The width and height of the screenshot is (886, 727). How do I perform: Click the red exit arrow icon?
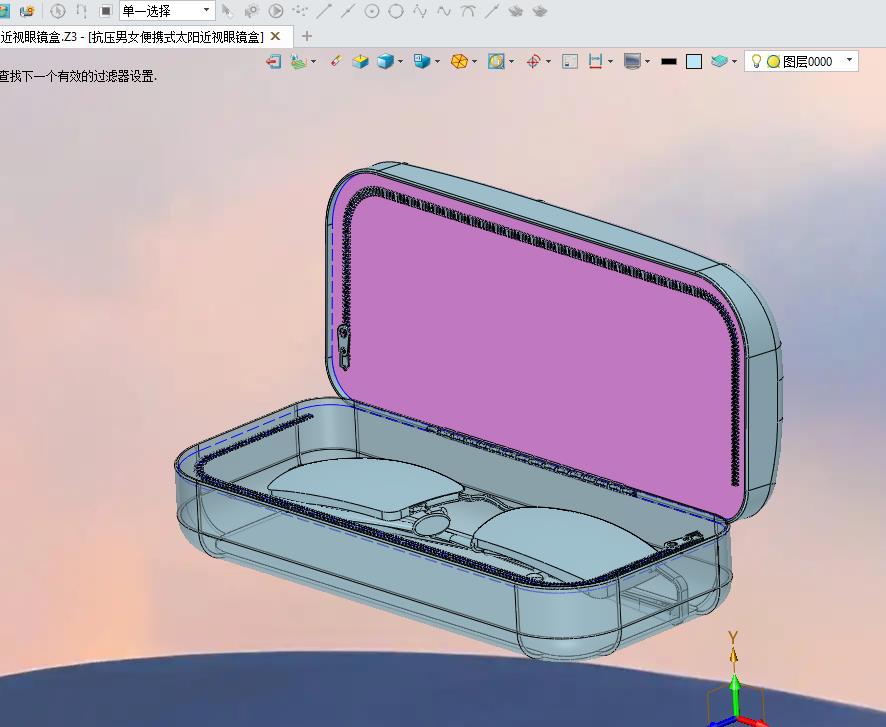(x=274, y=61)
